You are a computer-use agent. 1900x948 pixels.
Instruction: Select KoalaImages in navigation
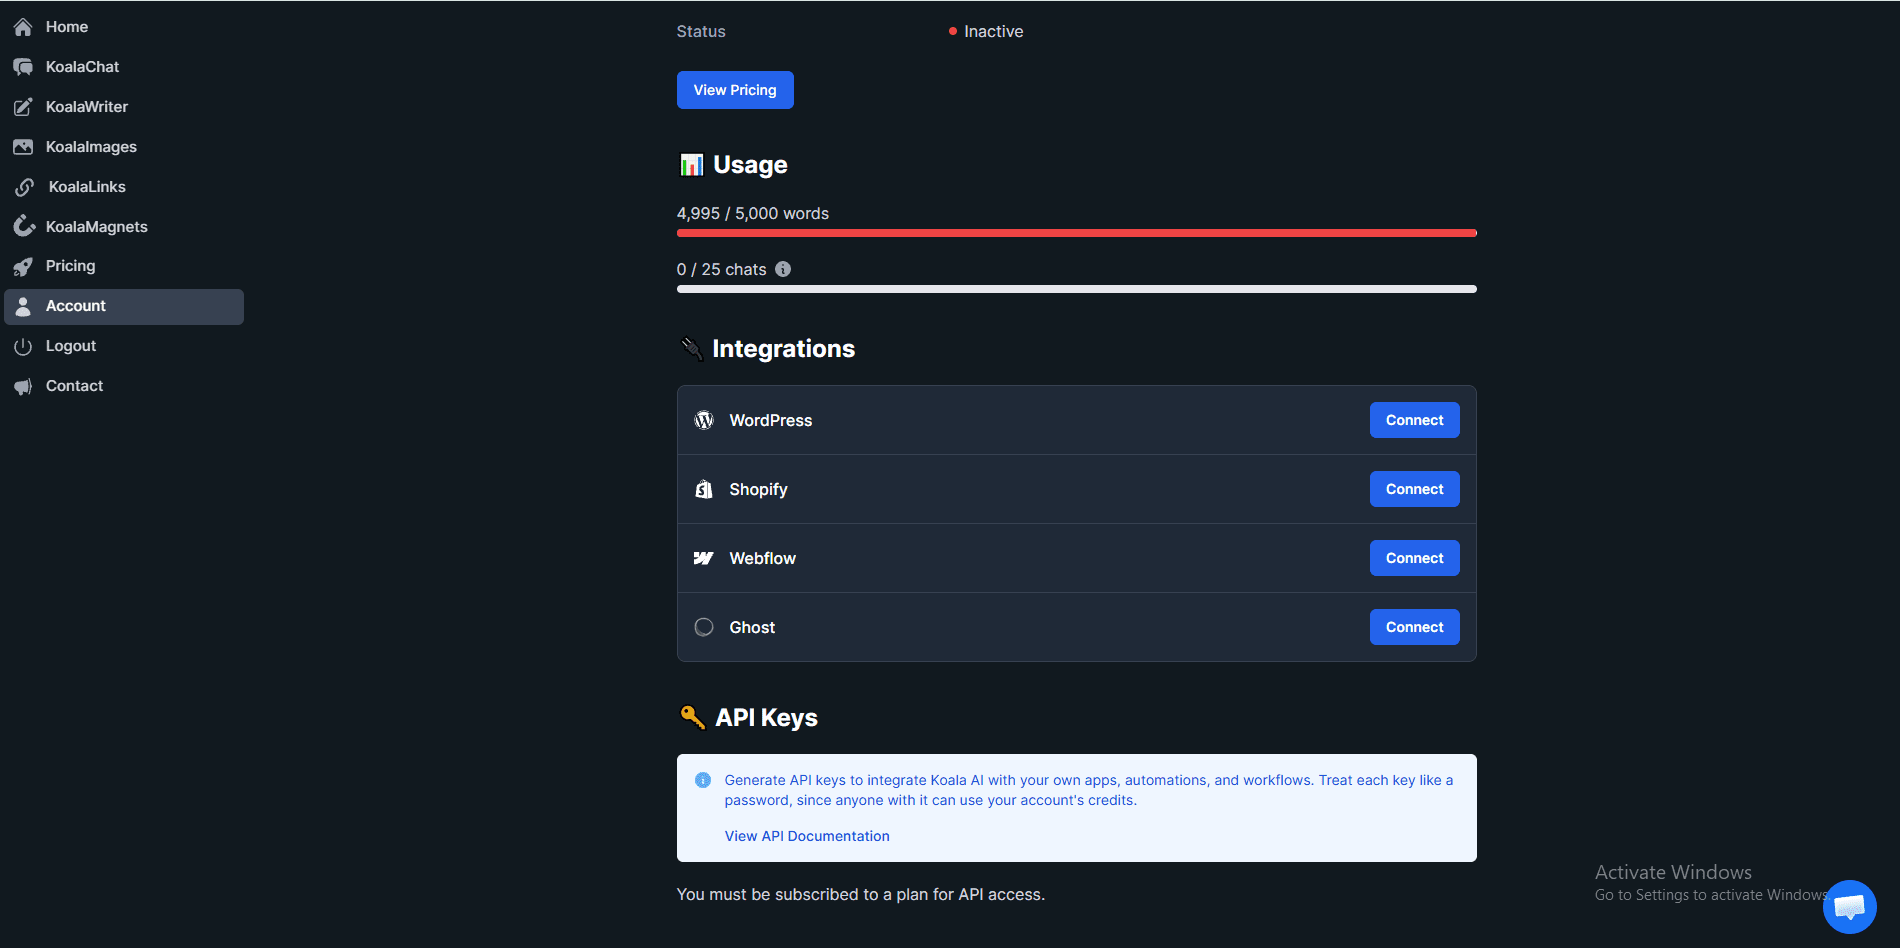click(x=124, y=147)
